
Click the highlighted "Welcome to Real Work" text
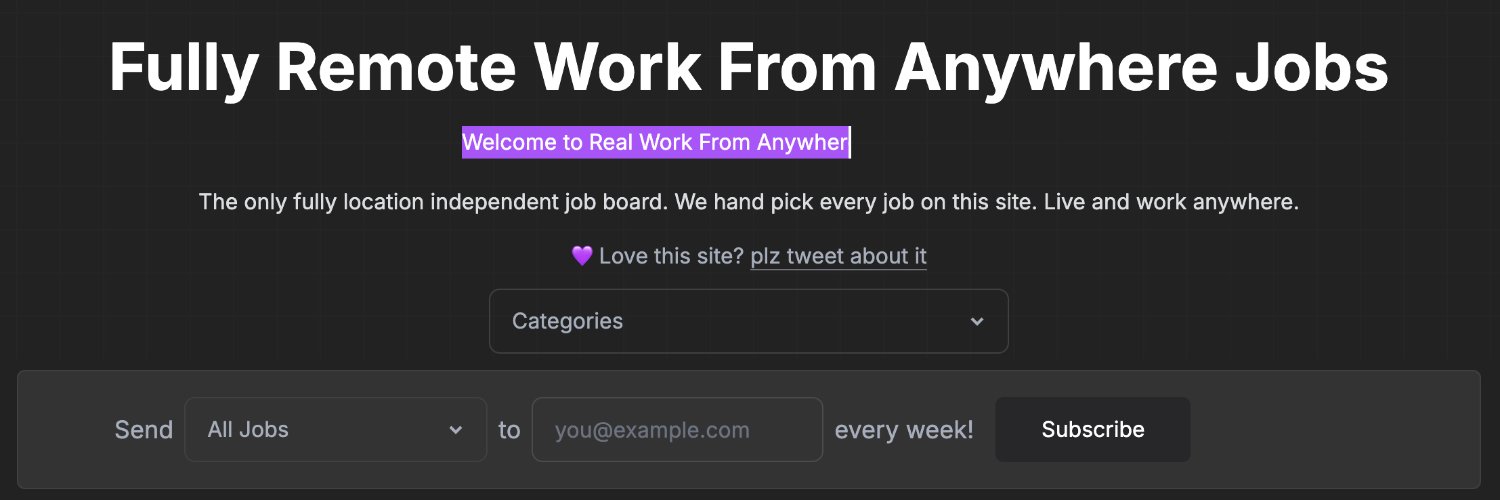[655, 142]
